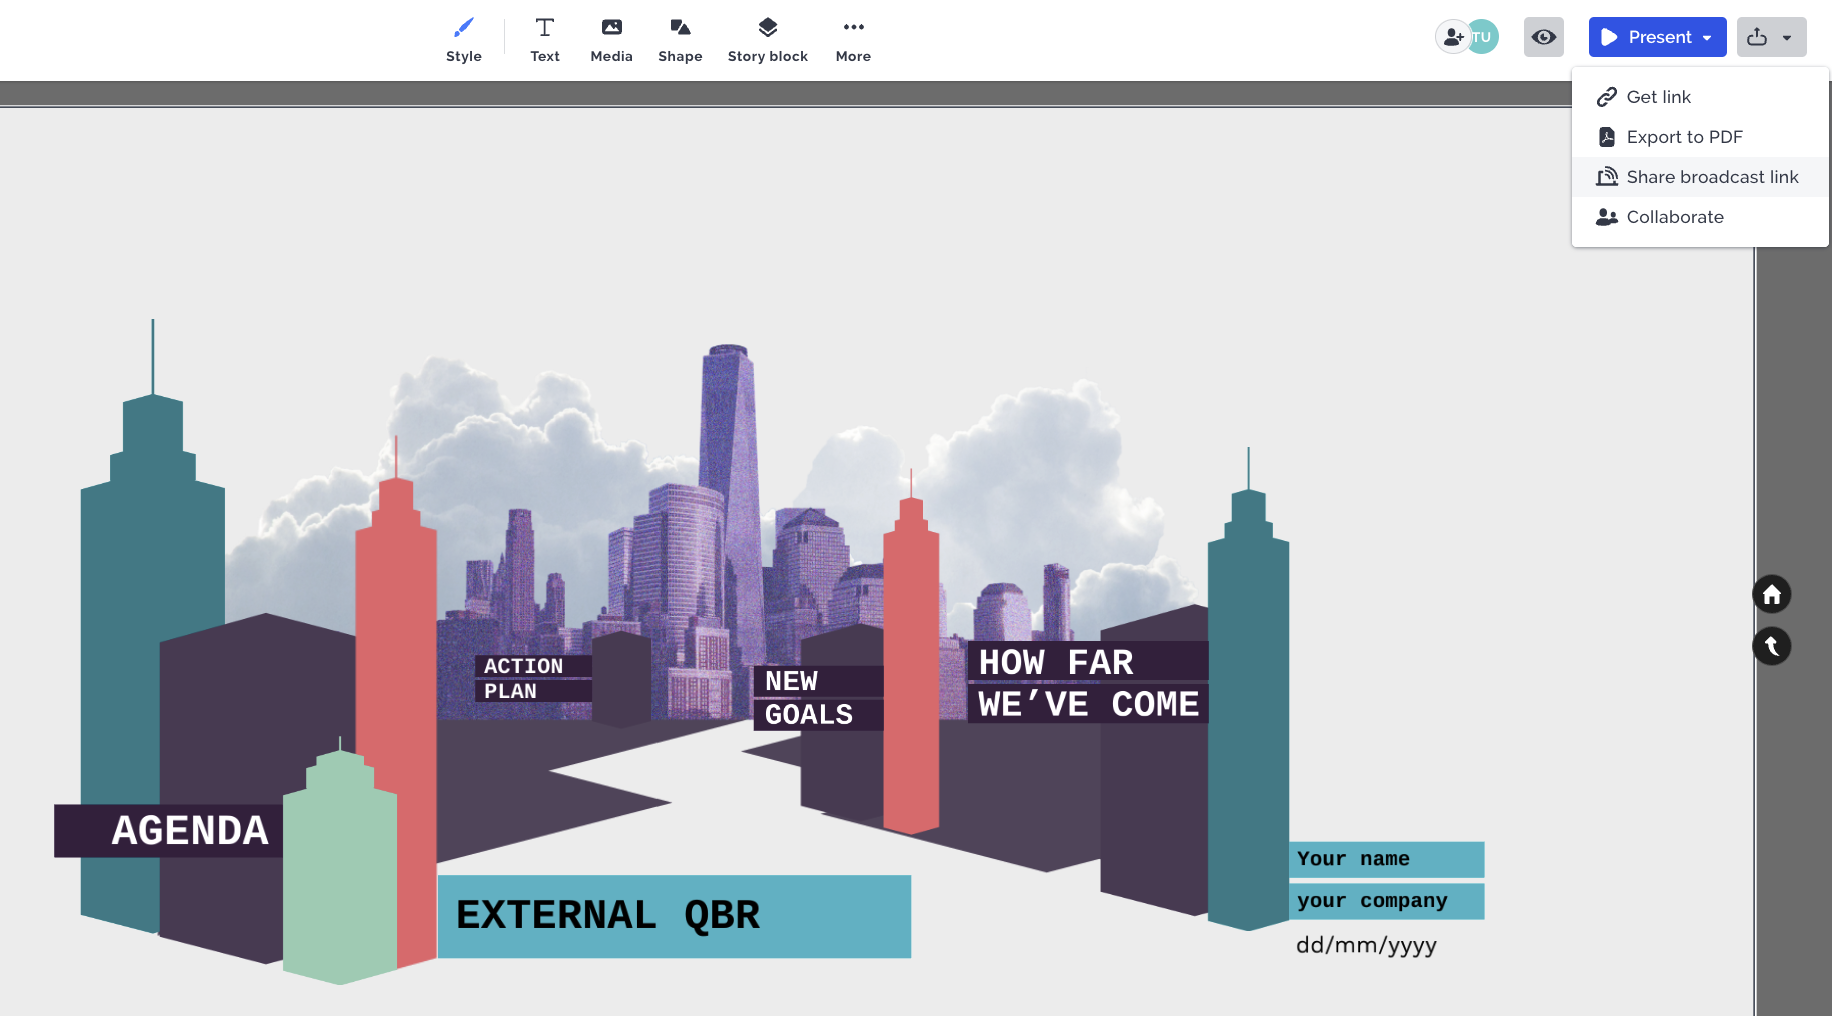
Task: Select the teal EXTERNAL QBR title block
Action: coord(673,915)
